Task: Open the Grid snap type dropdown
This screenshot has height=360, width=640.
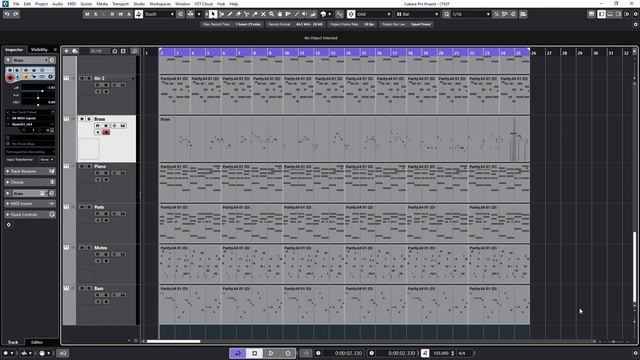Action: [x=373, y=14]
